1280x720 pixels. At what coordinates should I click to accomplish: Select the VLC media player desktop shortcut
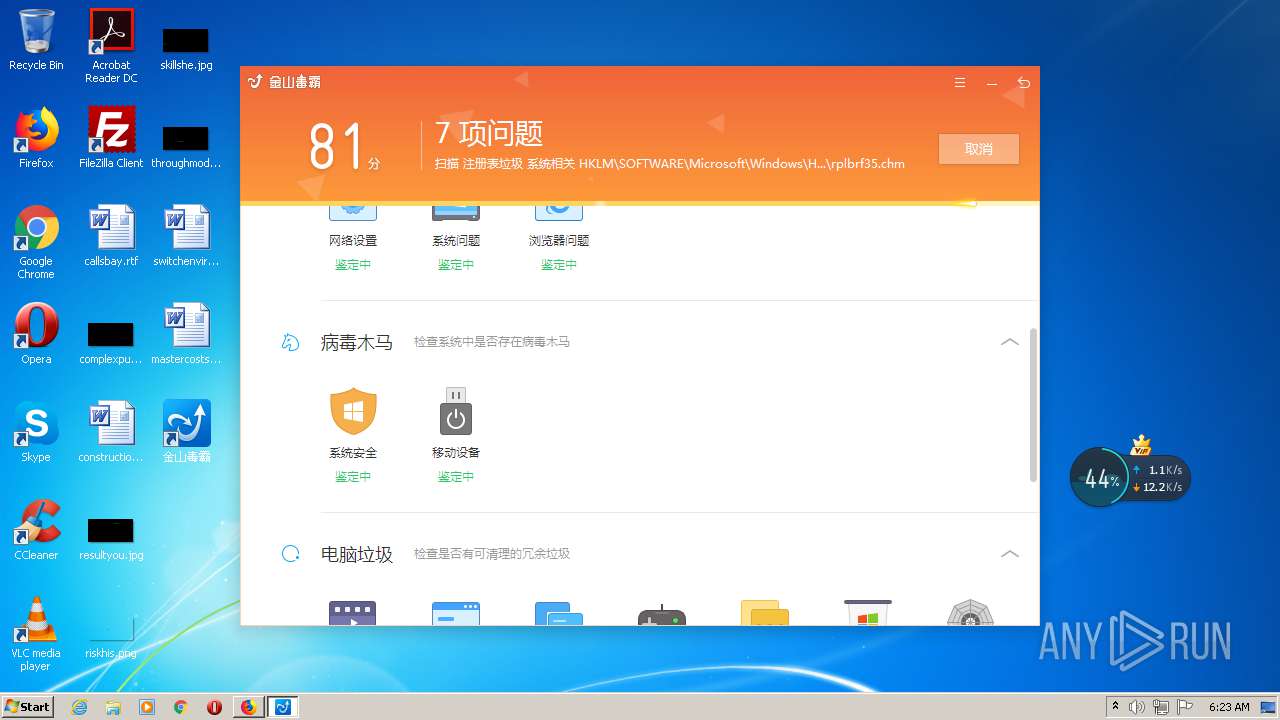click(x=36, y=634)
